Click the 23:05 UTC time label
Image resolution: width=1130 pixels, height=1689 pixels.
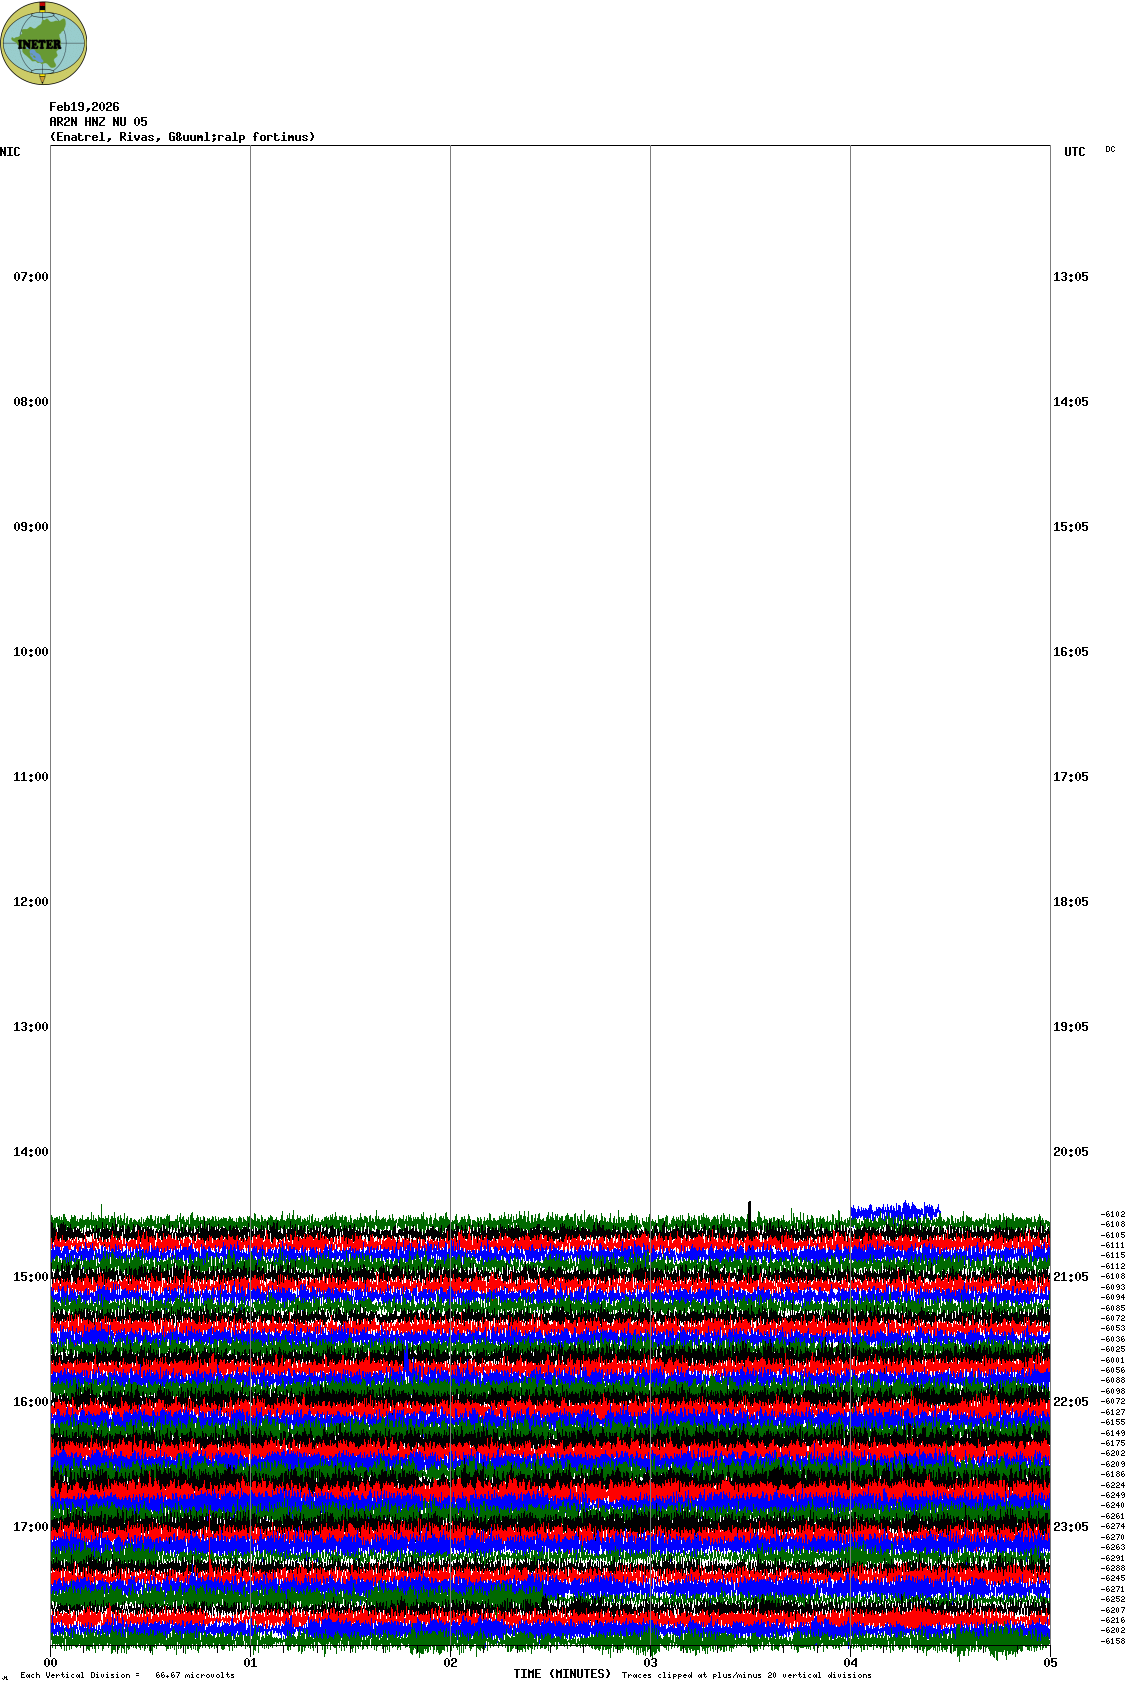point(1070,1527)
